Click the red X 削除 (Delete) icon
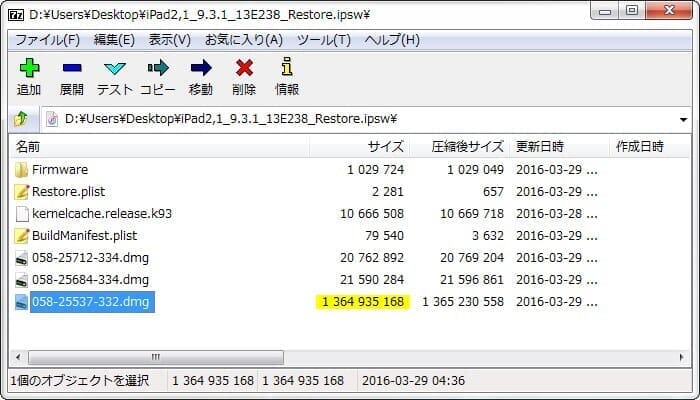700x400 pixels. point(244,68)
